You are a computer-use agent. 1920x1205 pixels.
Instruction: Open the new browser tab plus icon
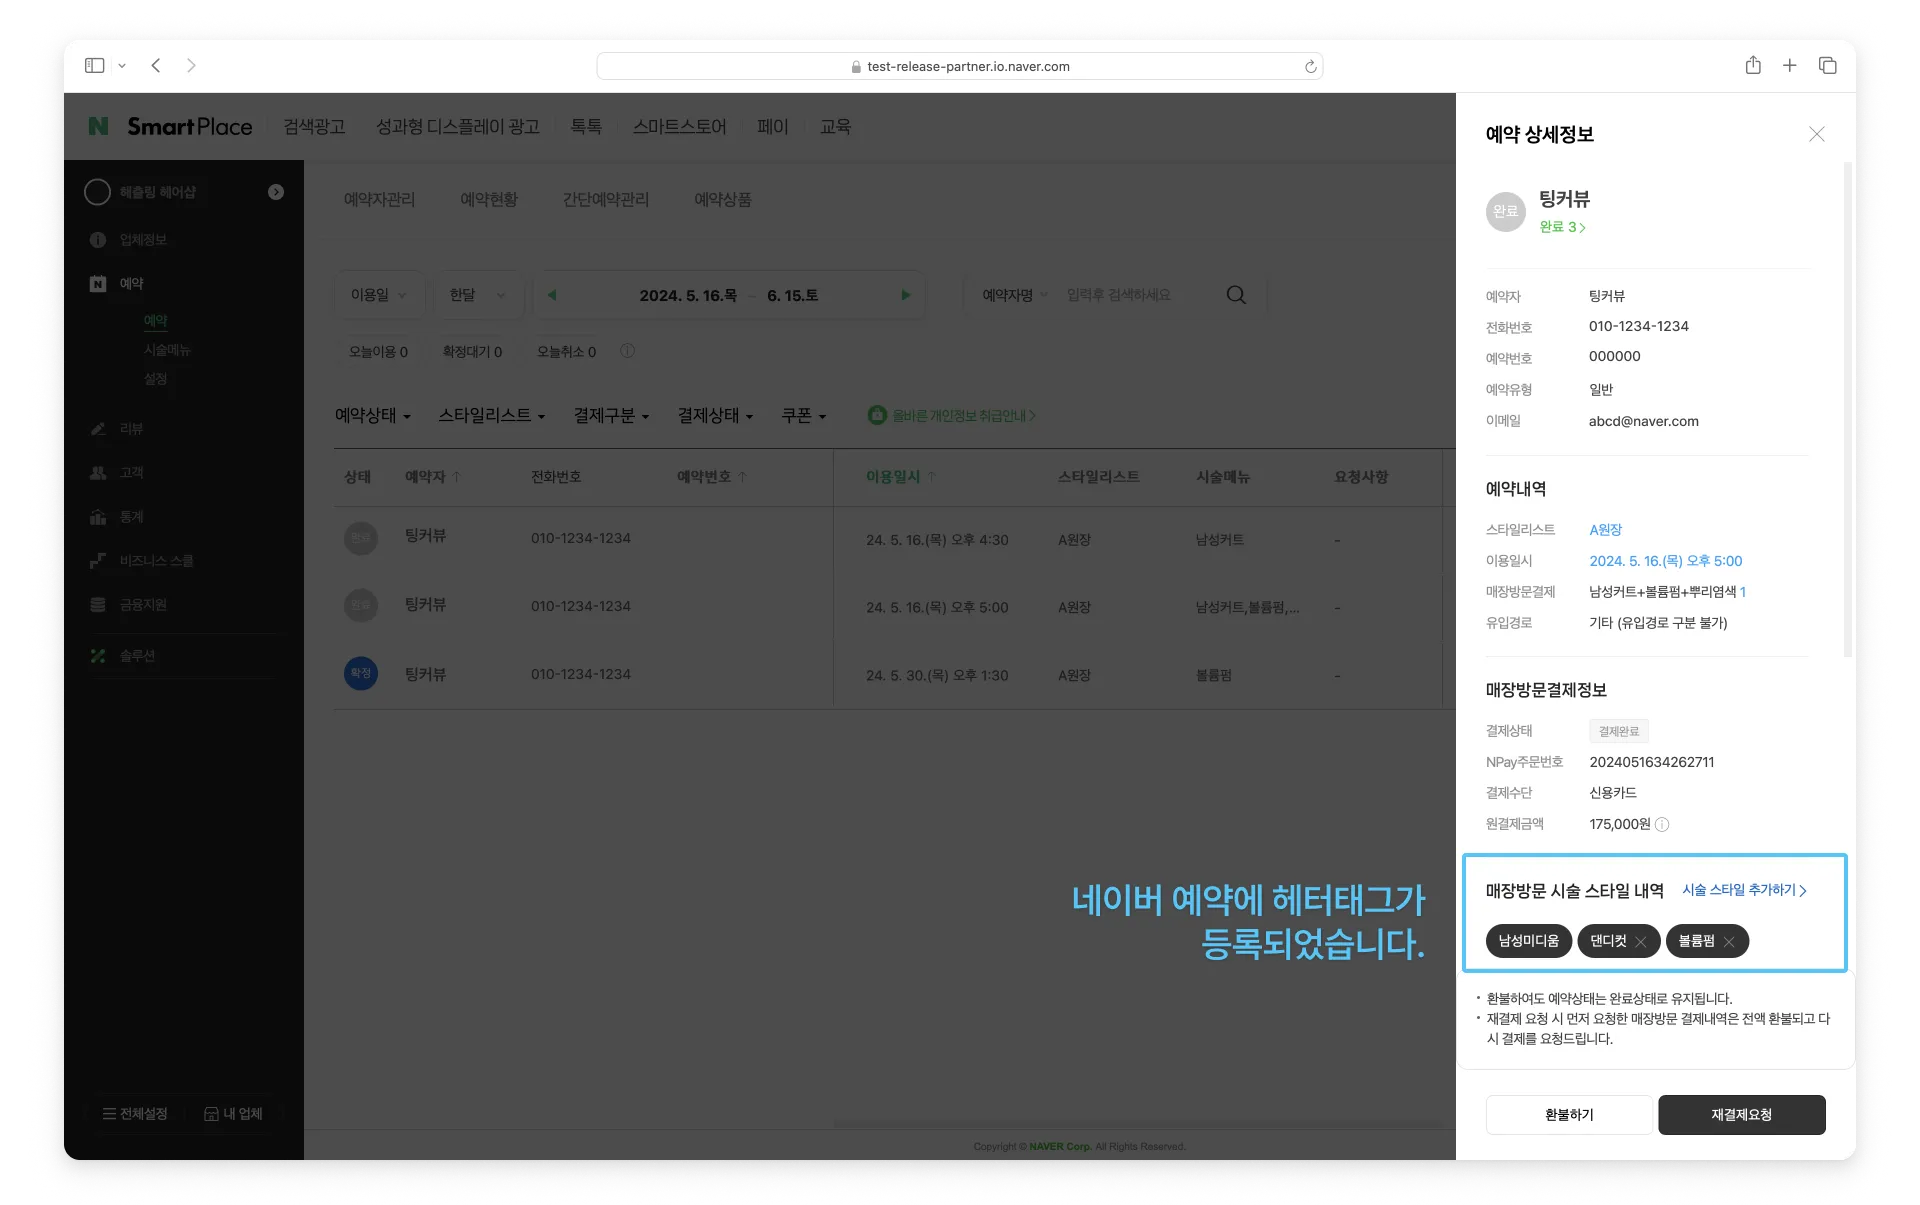(x=1790, y=66)
